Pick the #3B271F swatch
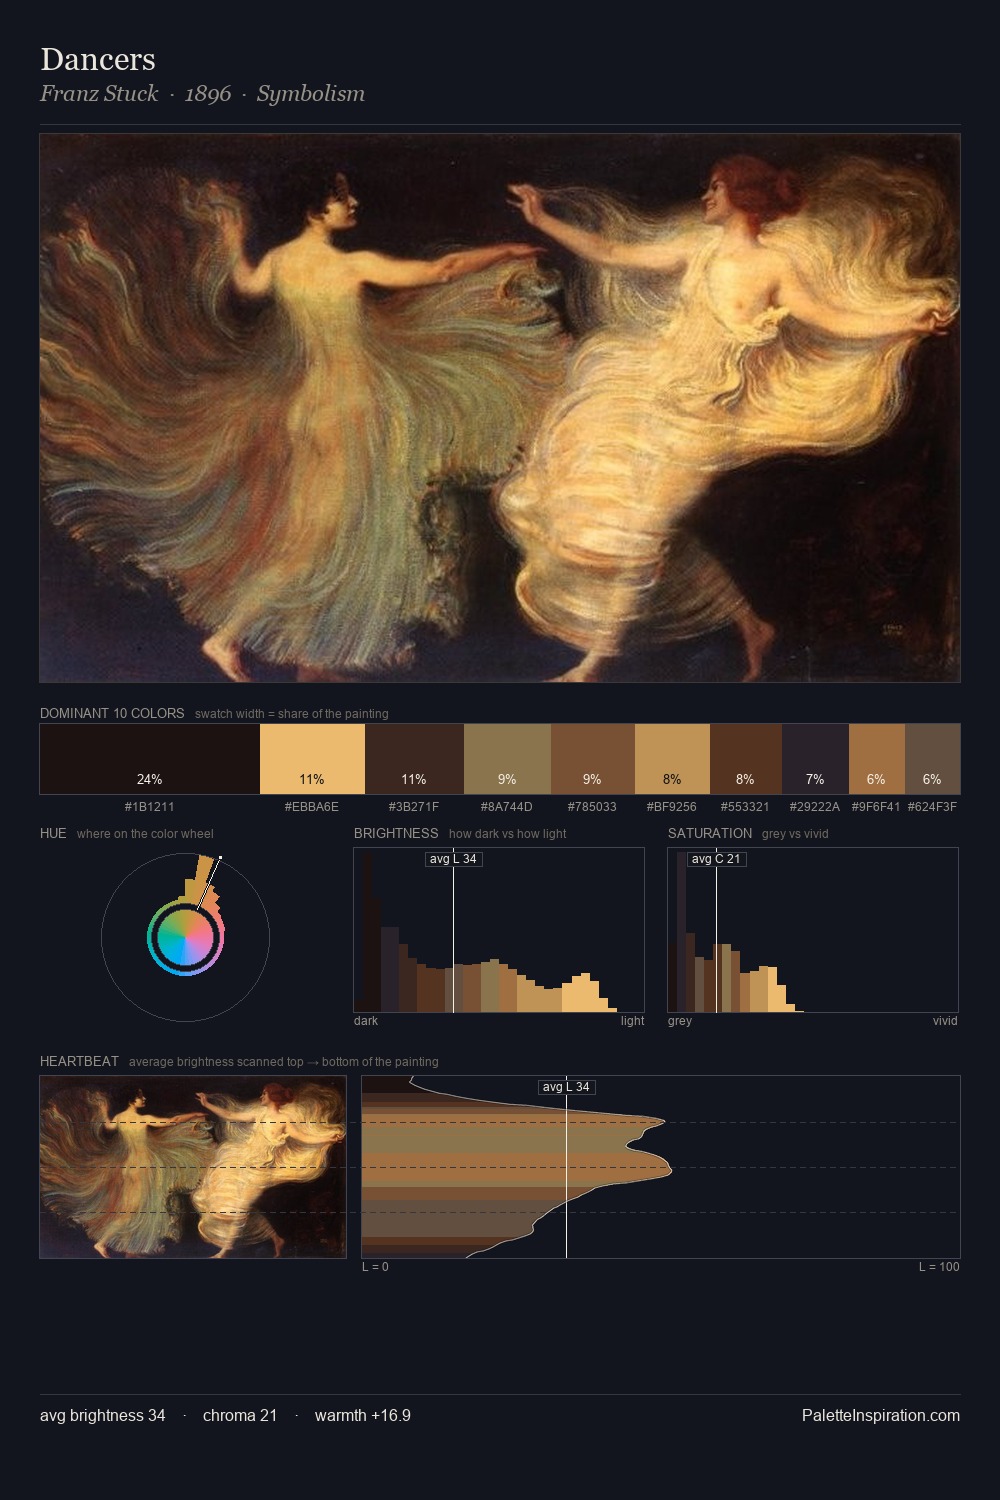The image size is (1000, 1500). tap(414, 759)
